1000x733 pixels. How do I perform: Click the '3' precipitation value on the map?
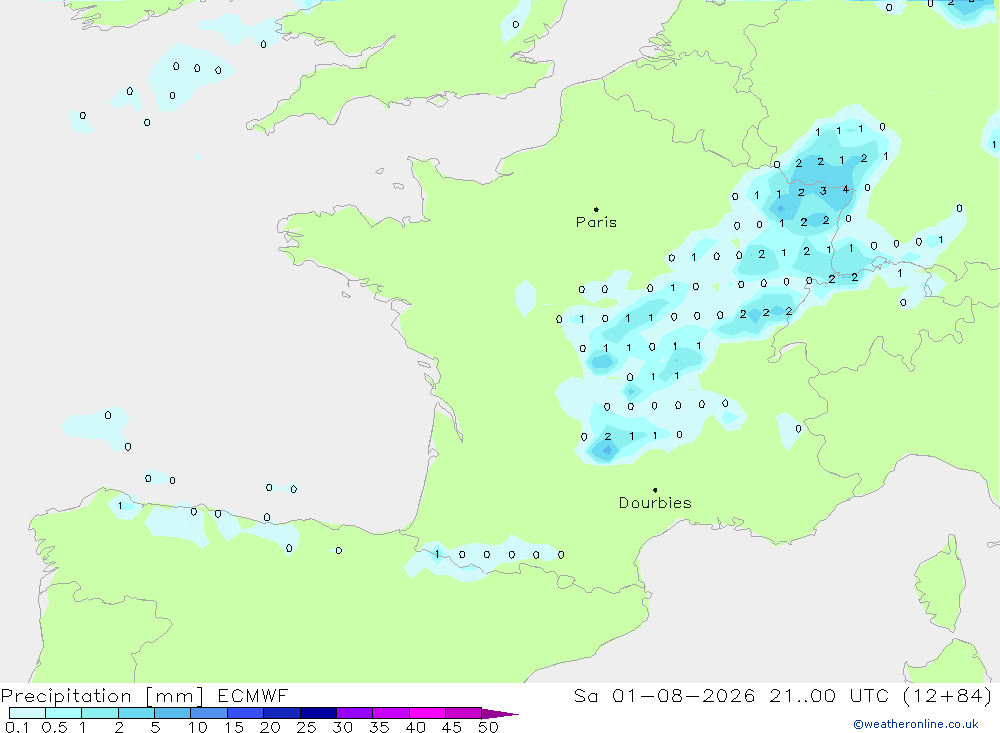pyautogui.click(x=823, y=191)
